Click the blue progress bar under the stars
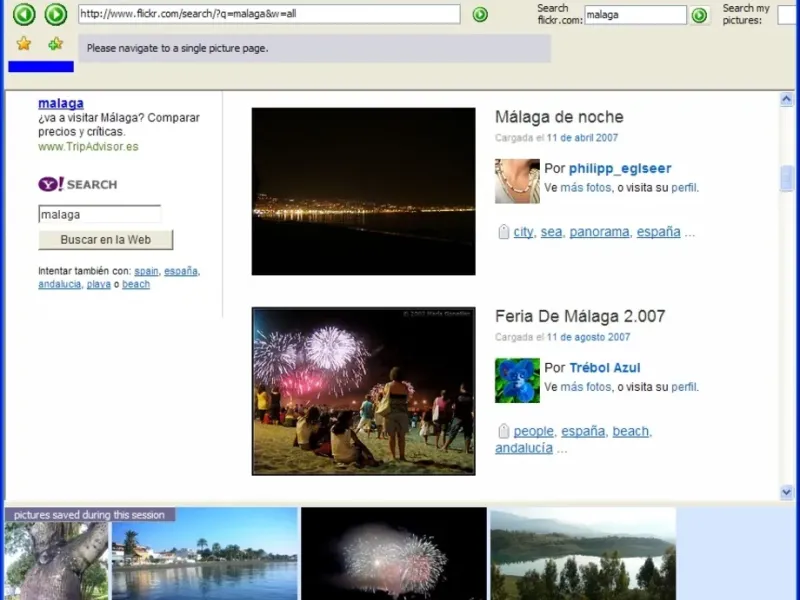 coord(41,66)
